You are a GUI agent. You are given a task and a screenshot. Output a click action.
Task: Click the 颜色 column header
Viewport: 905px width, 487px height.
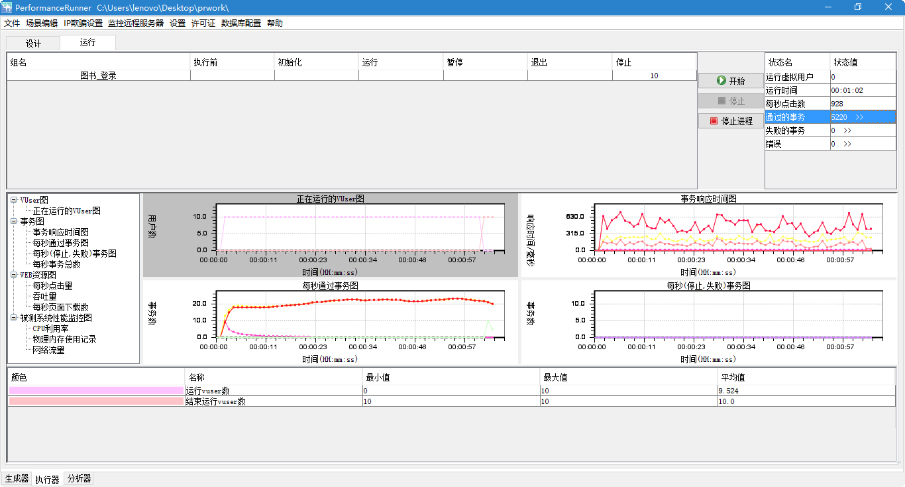96,377
